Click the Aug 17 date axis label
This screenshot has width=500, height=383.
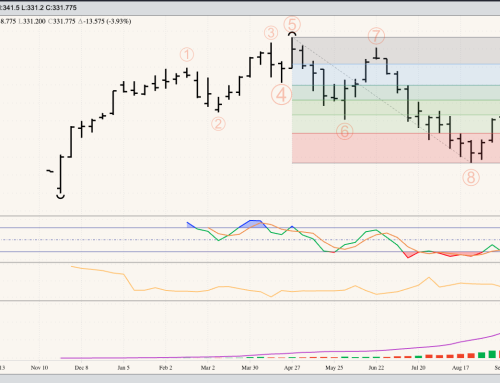[x=460, y=368]
